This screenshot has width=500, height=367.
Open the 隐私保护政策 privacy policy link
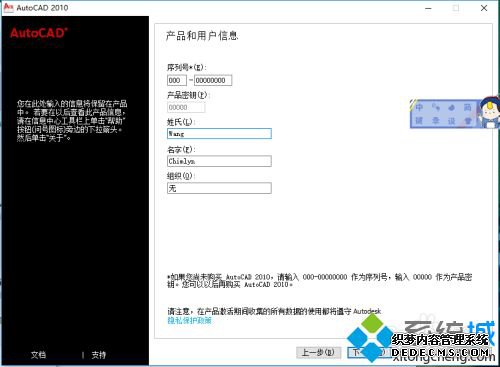point(189,321)
